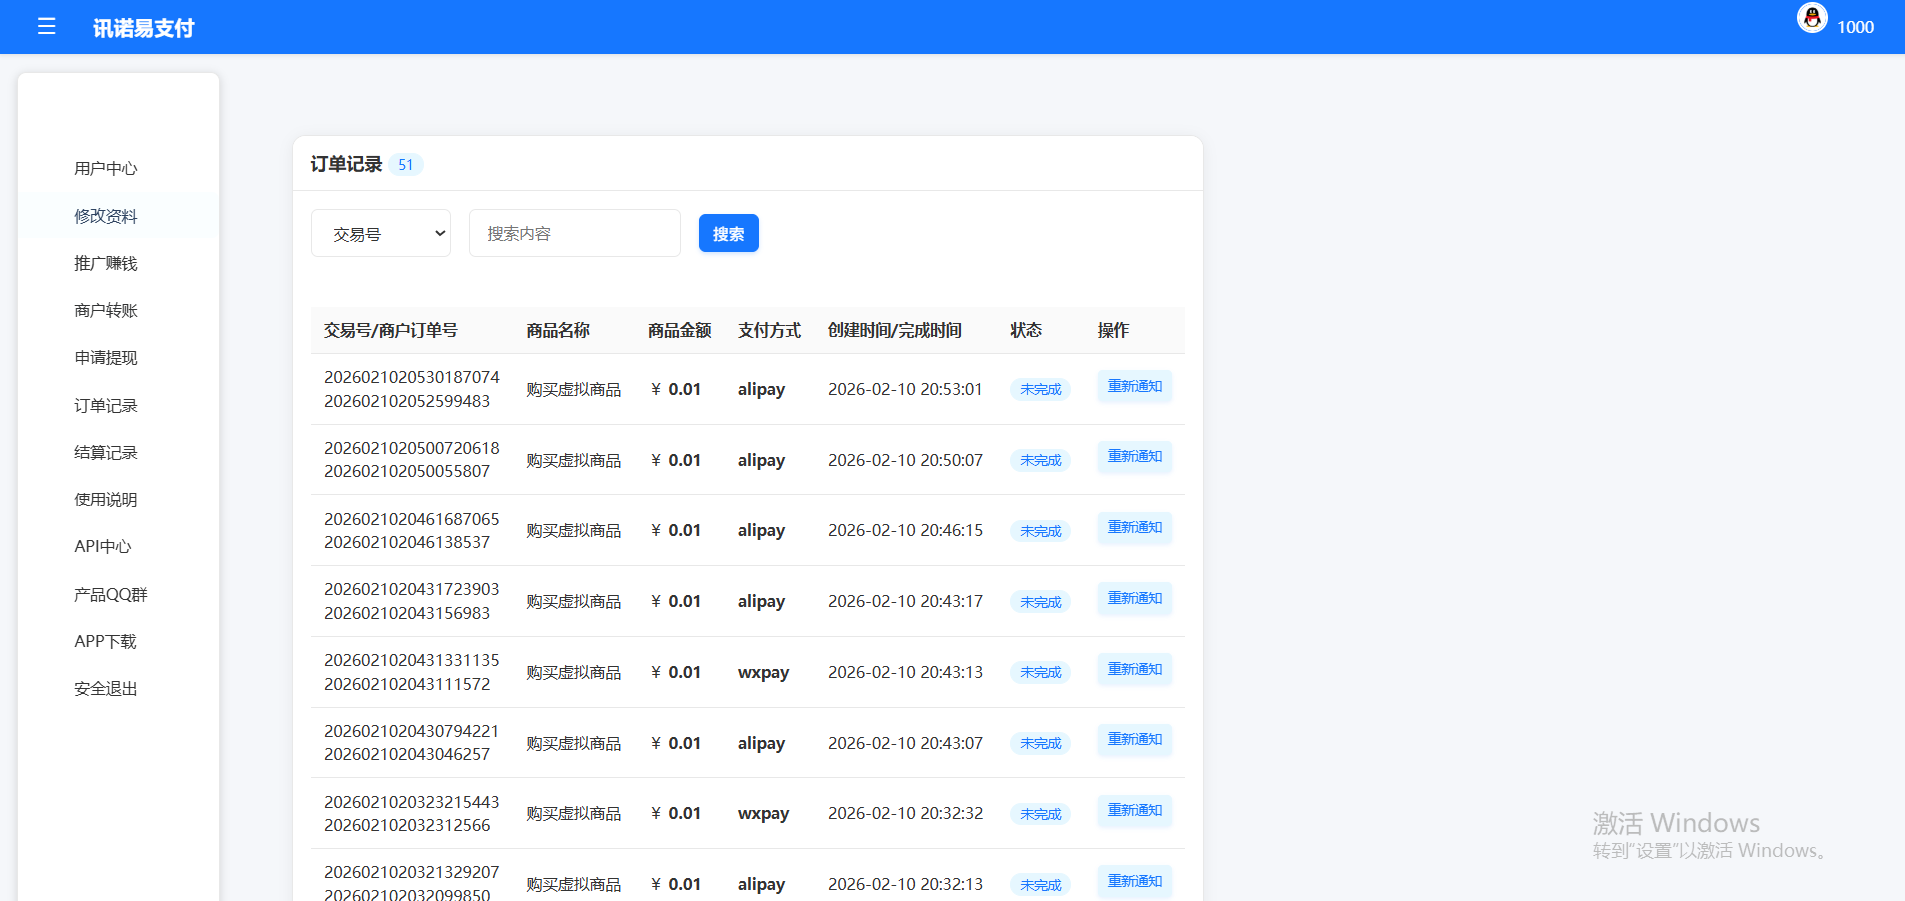Click 重新通知 for the 20:32:32 wxpay order
Viewport: 1905px width, 901px height.
(x=1134, y=811)
